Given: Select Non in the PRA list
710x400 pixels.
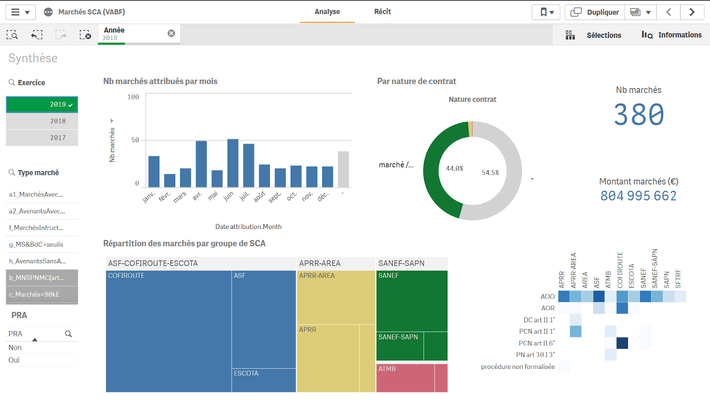Looking at the screenshot, I should (x=42, y=347).
